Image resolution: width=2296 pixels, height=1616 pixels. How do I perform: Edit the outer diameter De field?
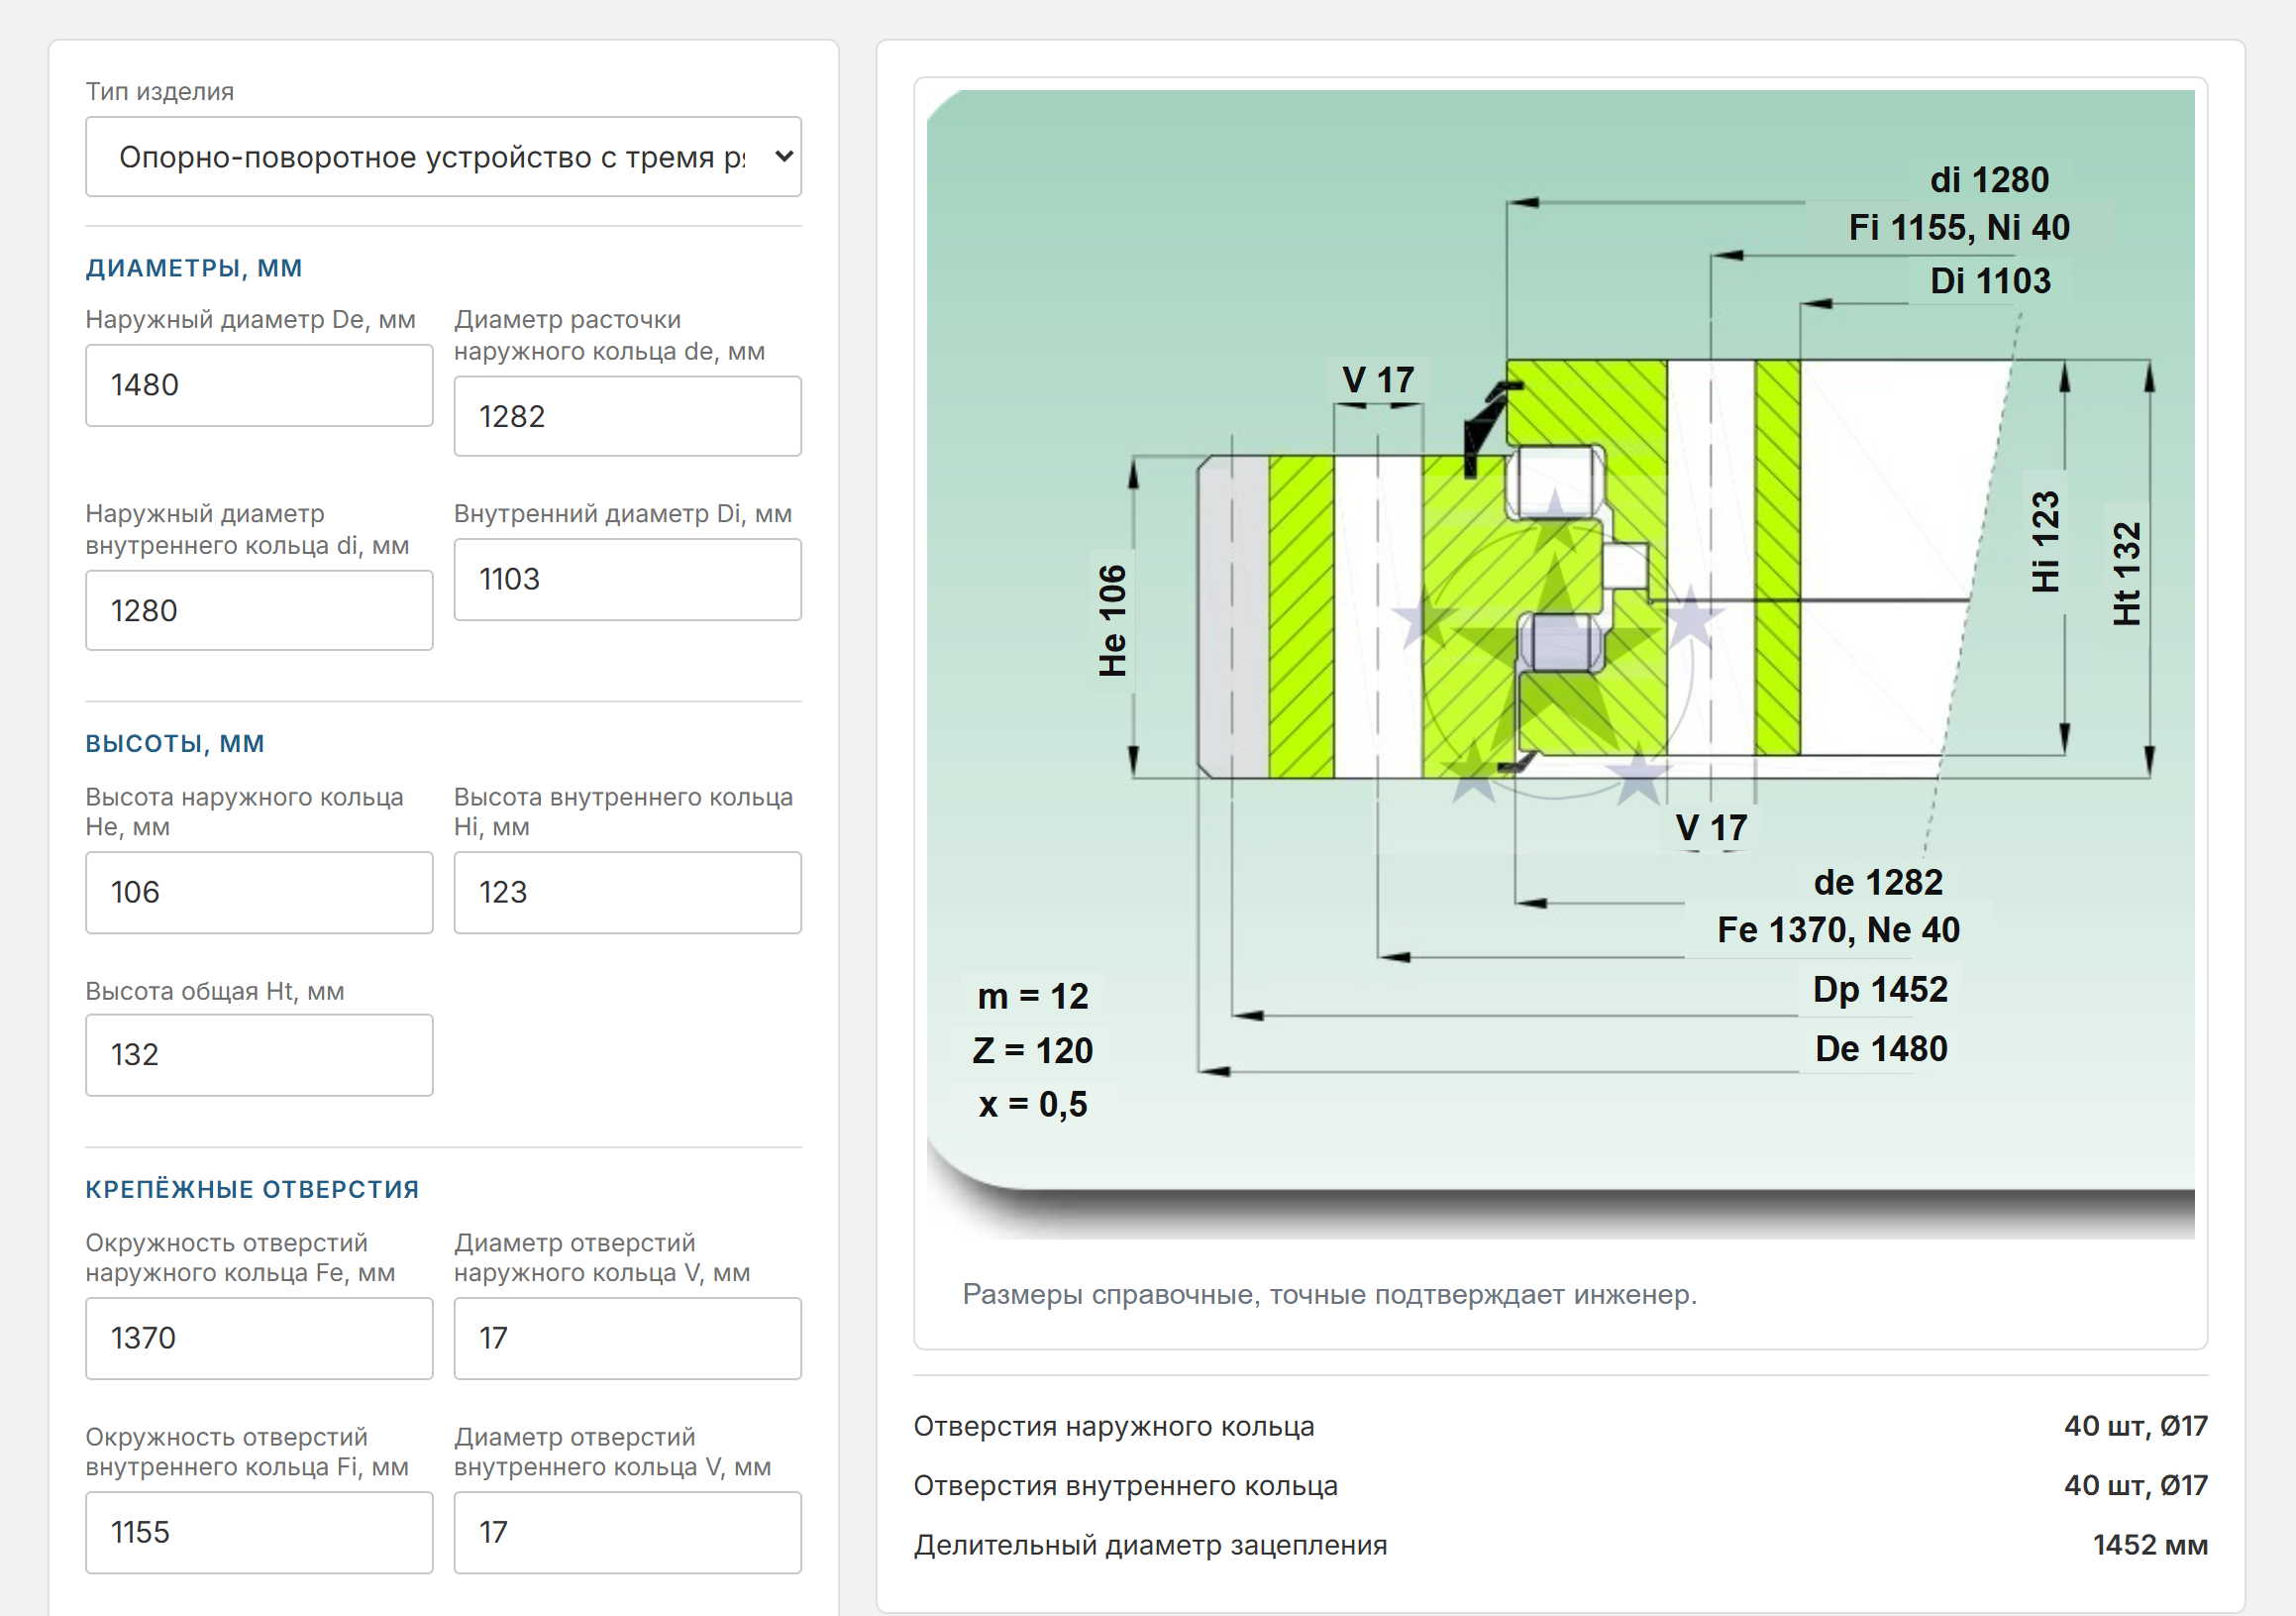coord(259,385)
